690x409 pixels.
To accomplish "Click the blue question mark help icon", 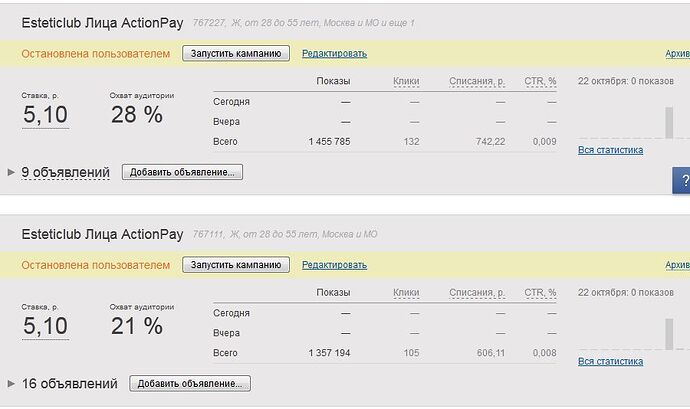I will 682,180.
